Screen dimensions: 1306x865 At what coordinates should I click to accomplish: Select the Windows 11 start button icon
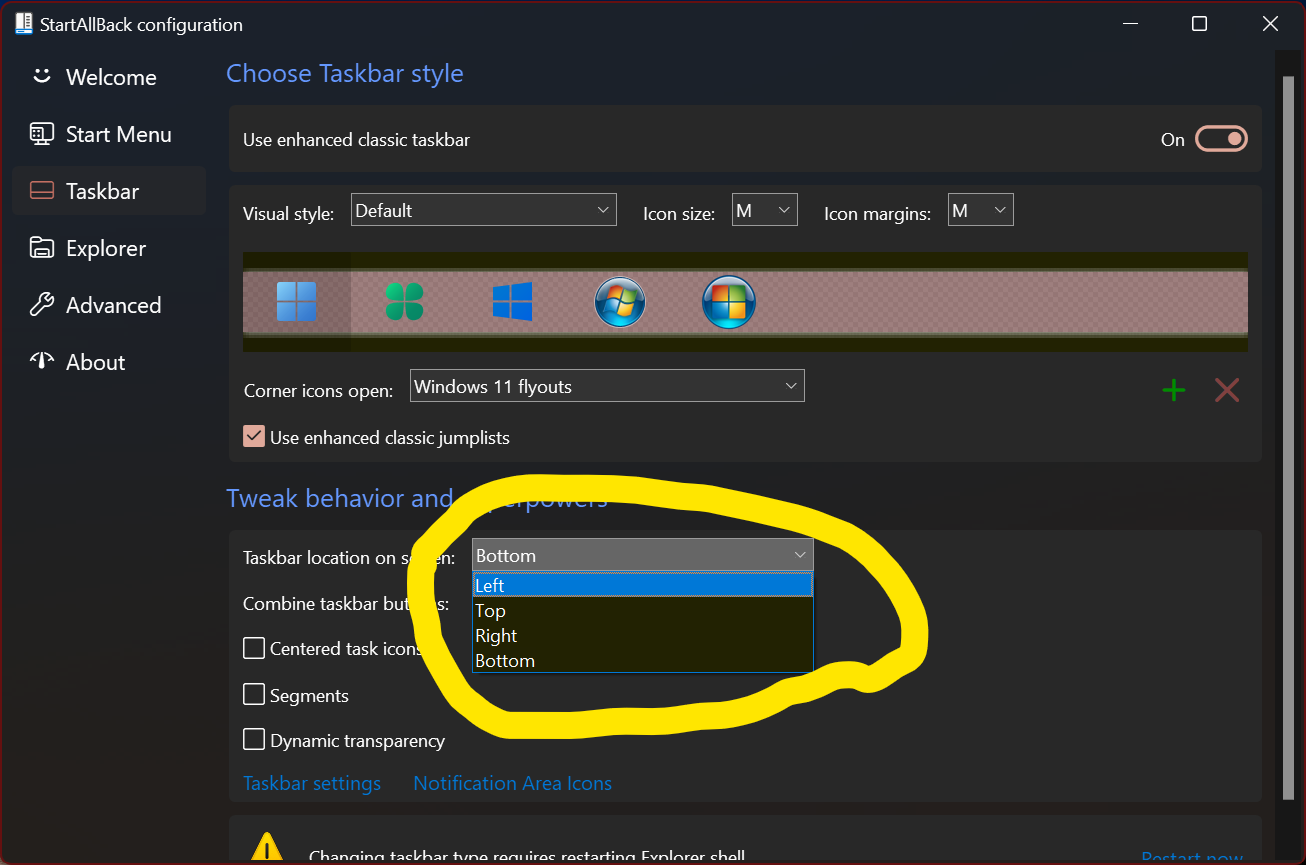(x=296, y=301)
